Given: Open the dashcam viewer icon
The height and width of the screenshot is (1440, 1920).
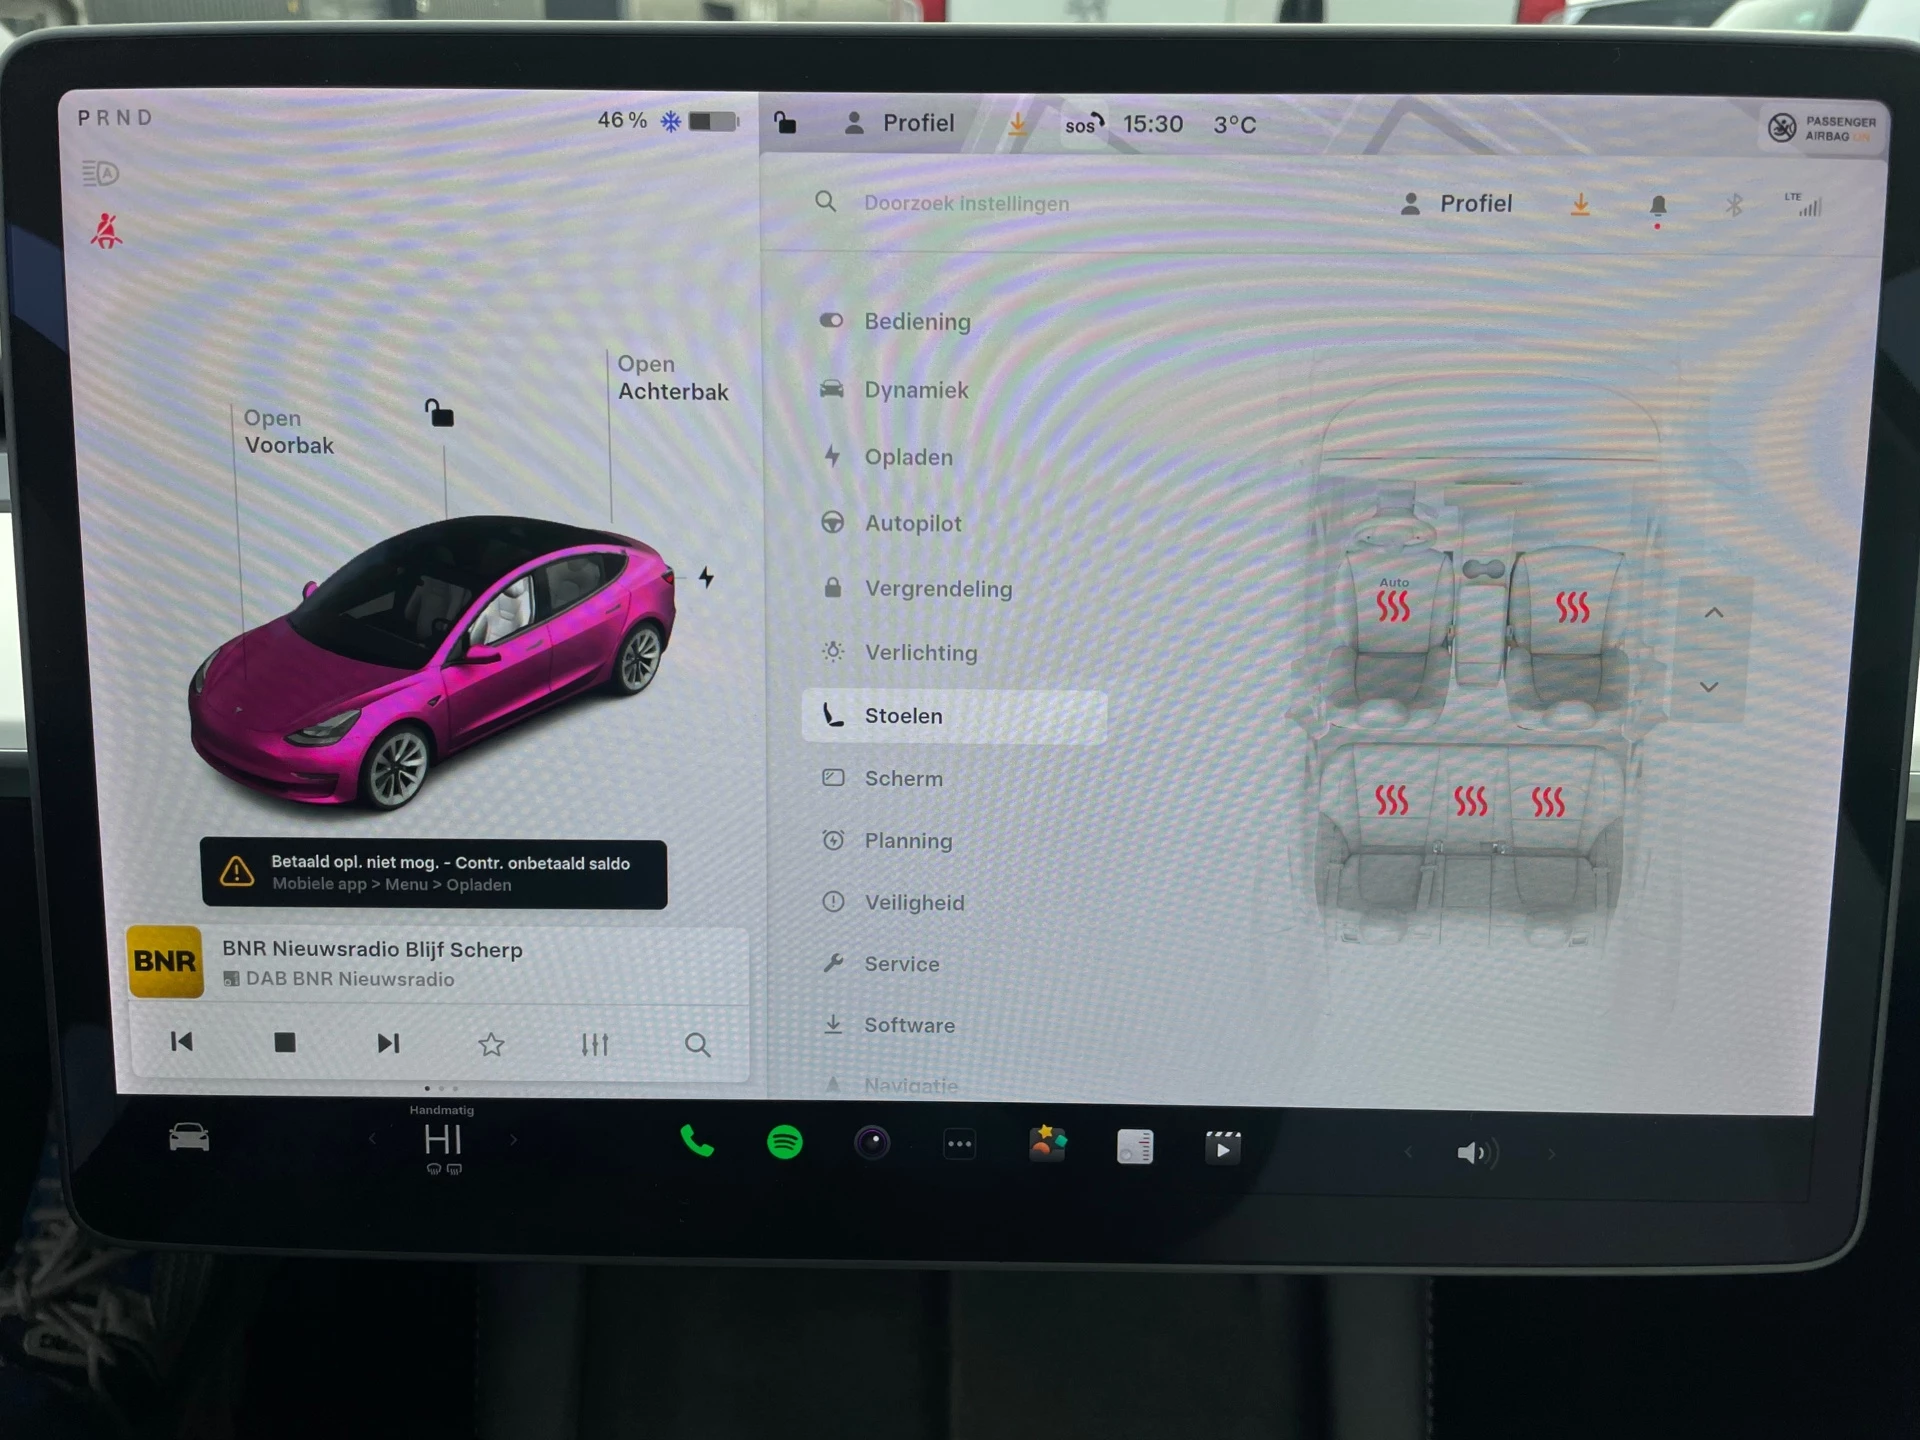Looking at the screenshot, I should pos(873,1142).
